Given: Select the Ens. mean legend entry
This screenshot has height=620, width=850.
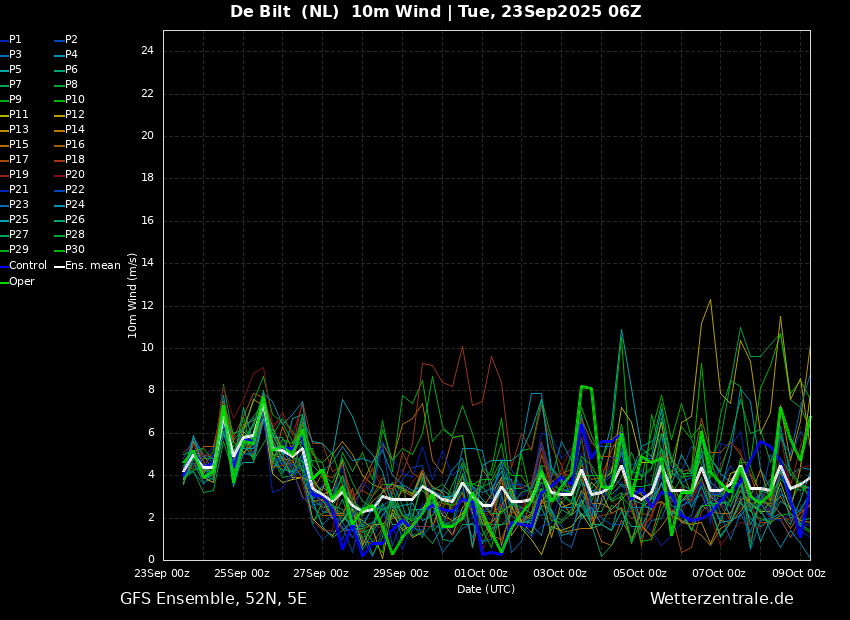Looking at the screenshot, I should [92, 266].
